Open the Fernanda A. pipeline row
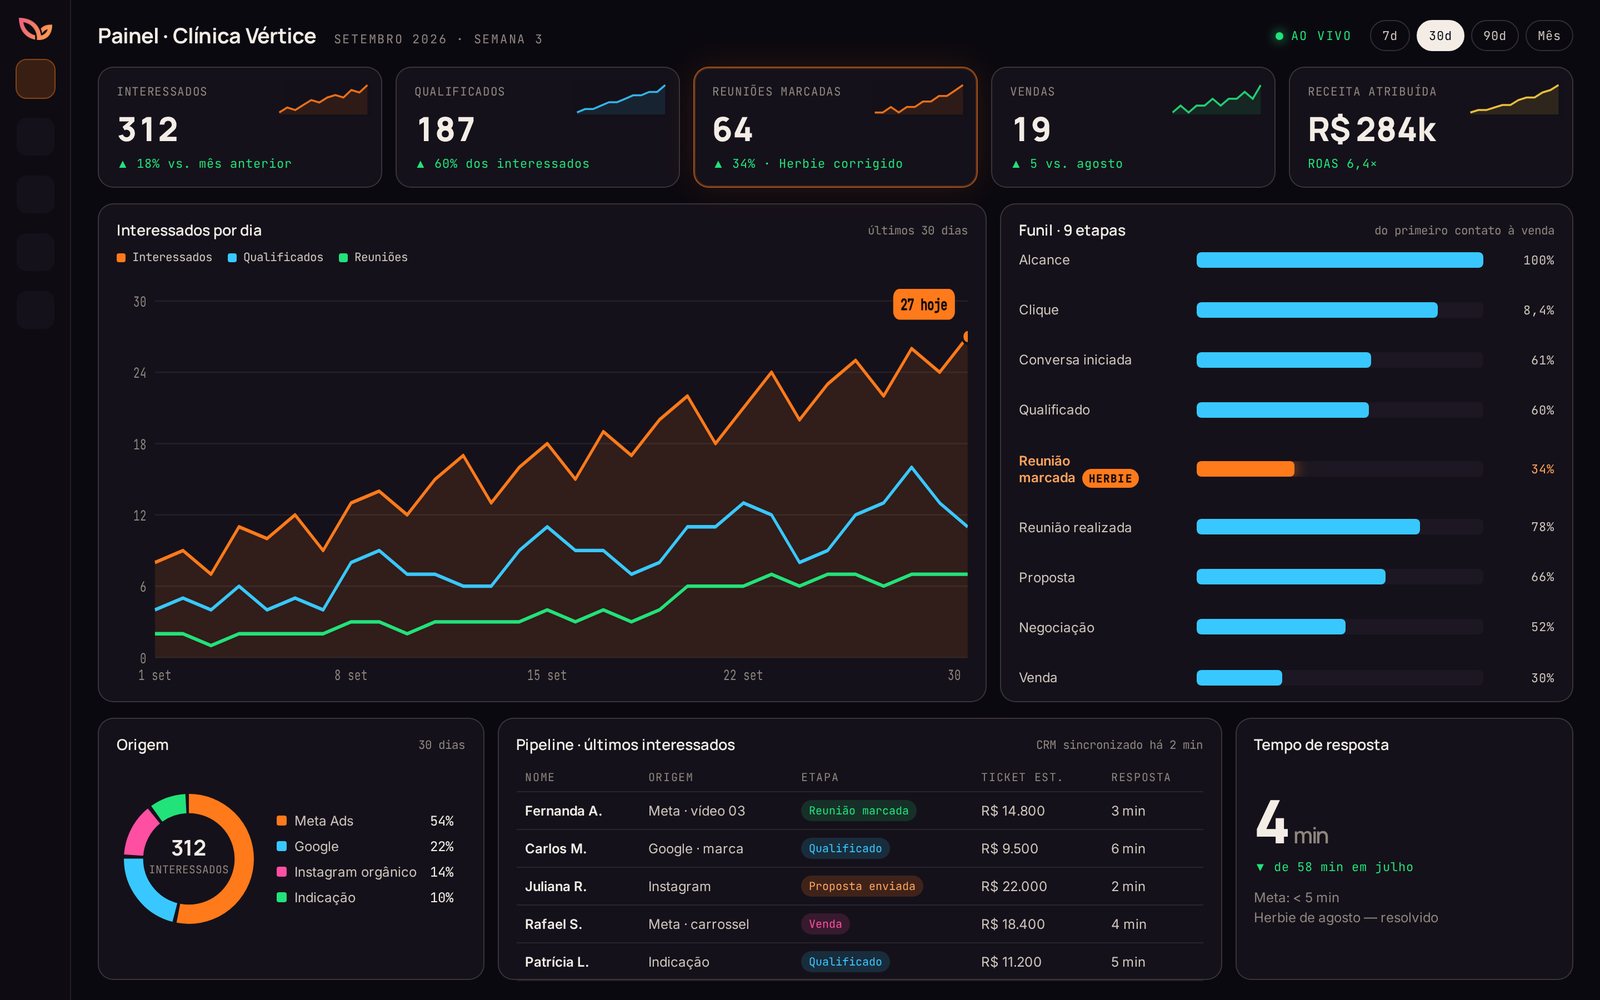This screenshot has height=1000, width=1600. point(860,811)
